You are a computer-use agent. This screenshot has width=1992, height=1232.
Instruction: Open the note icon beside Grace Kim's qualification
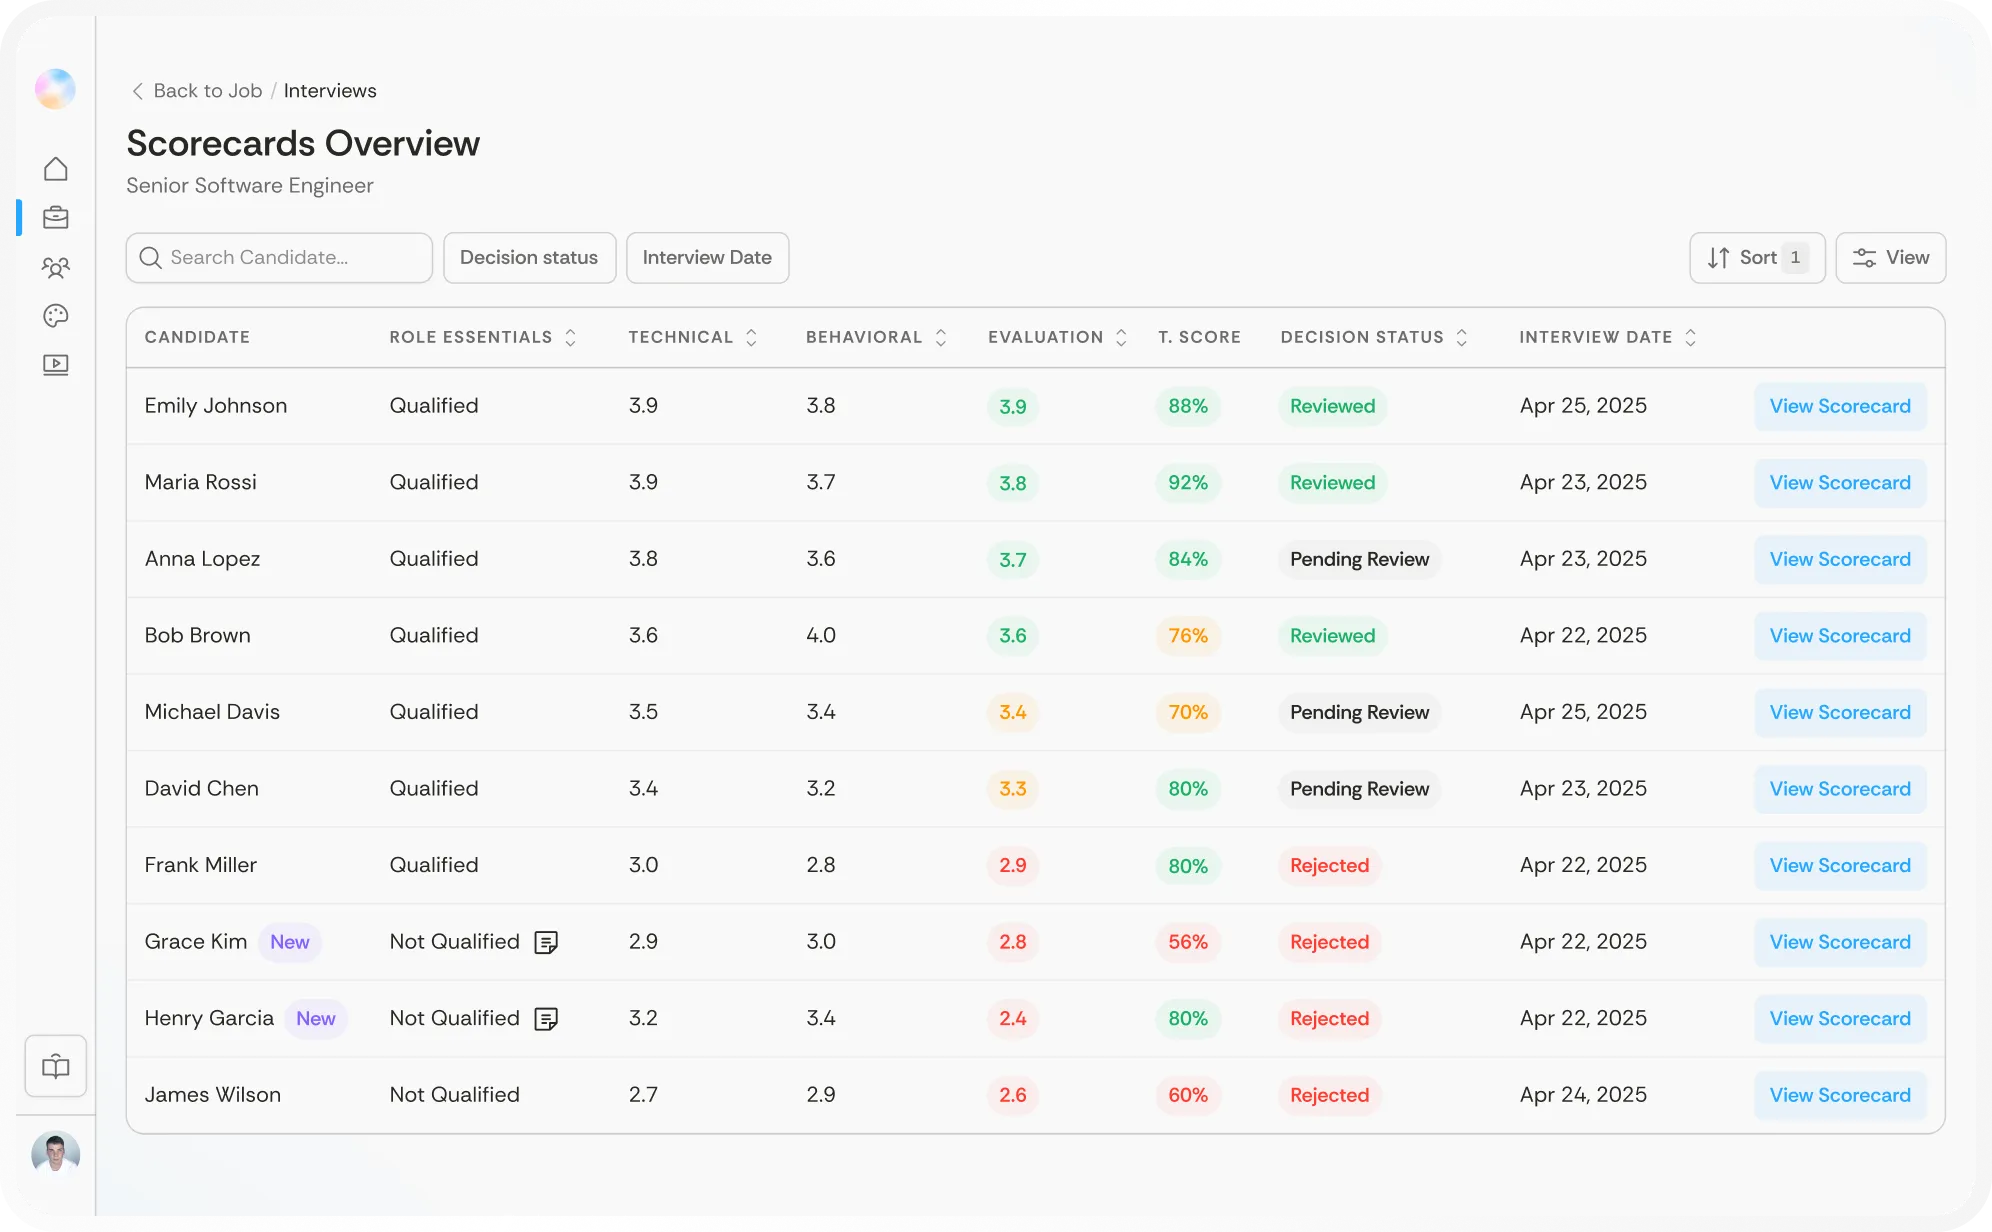[x=546, y=942]
